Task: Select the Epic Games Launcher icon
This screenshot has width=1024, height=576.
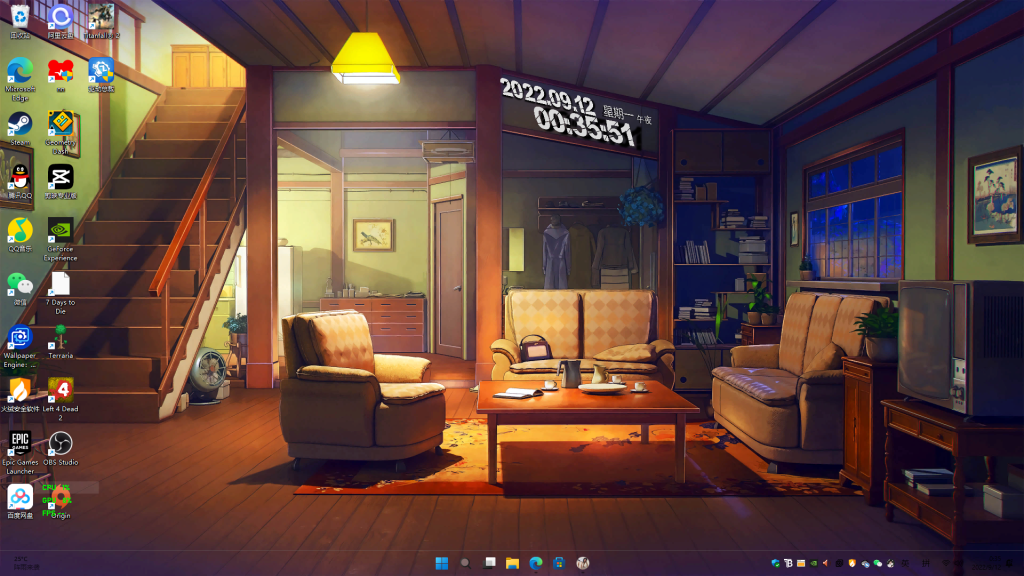Action: tap(20, 443)
